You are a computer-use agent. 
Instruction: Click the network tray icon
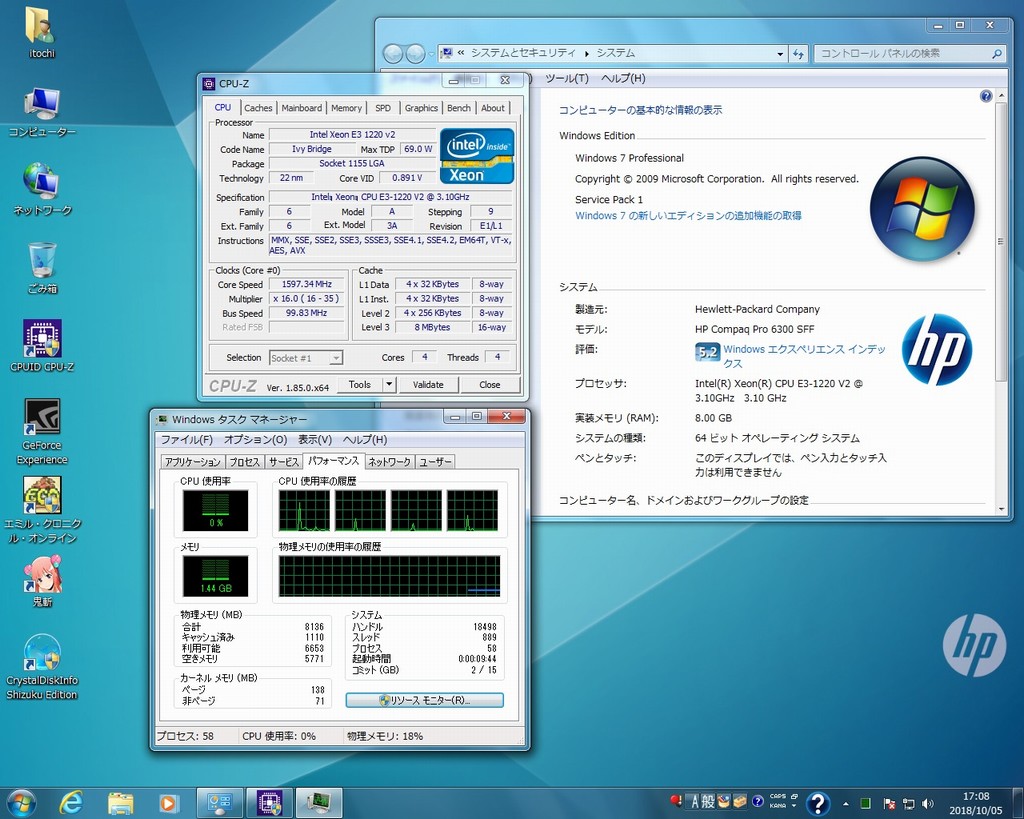(908, 803)
